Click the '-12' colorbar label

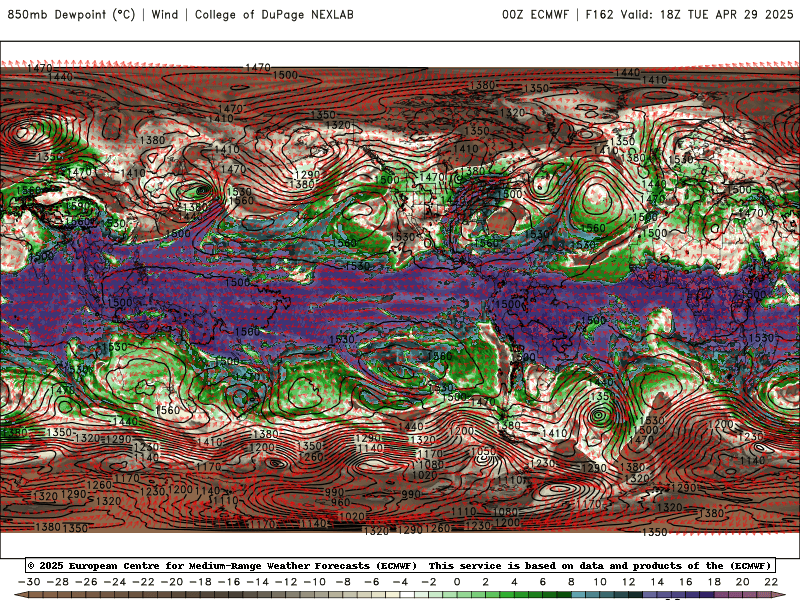(x=286, y=582)
